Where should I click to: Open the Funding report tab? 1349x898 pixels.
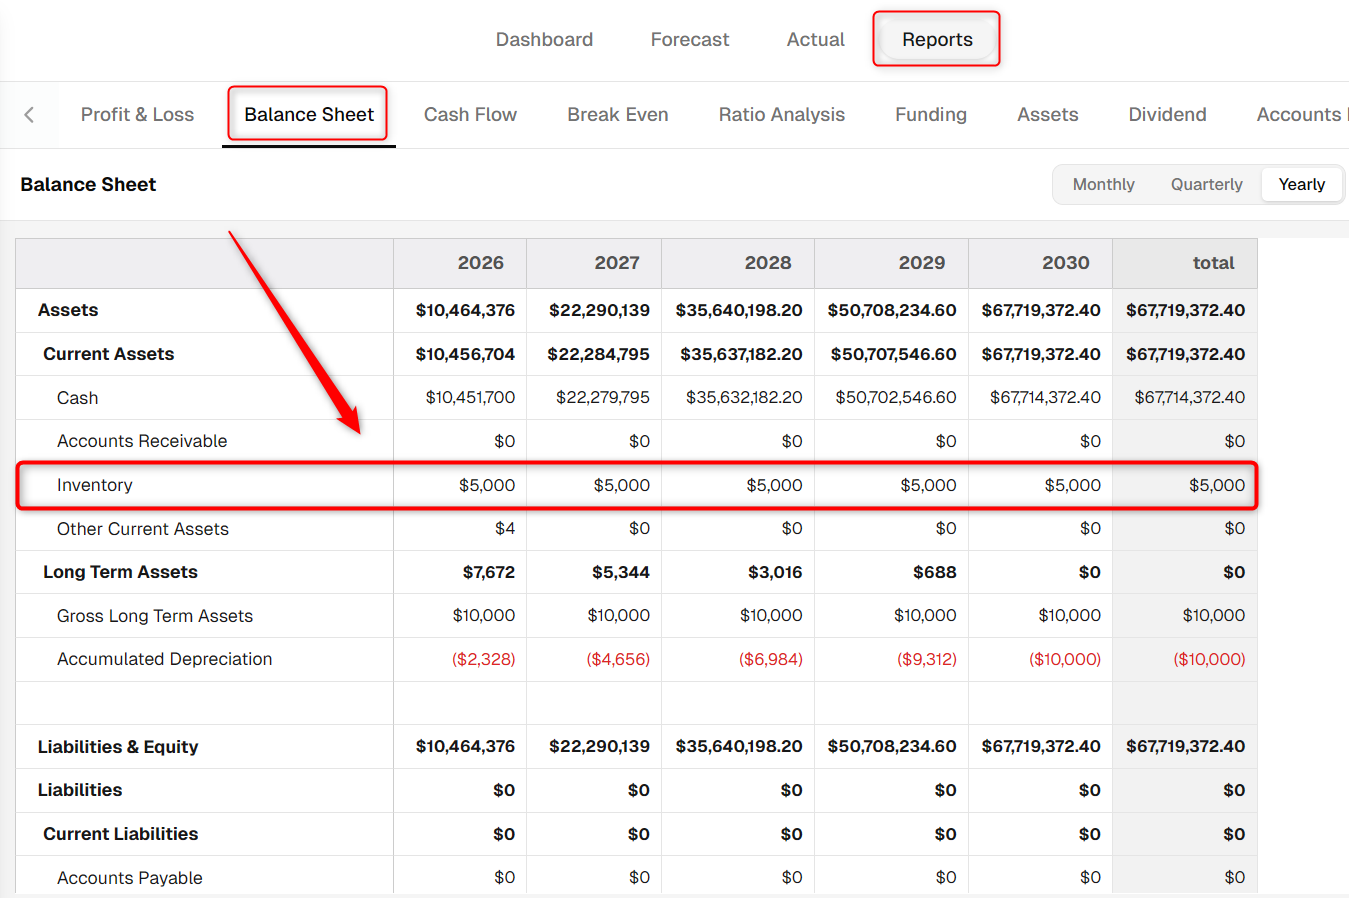point(930,115)
